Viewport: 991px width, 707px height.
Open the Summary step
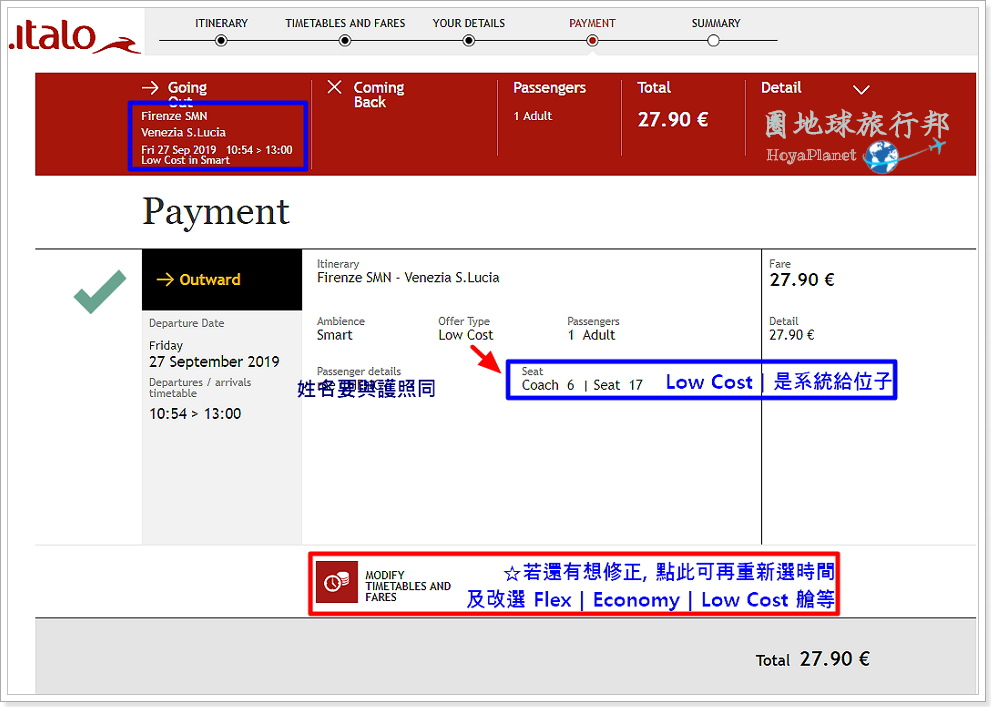(x=715, y=23)
